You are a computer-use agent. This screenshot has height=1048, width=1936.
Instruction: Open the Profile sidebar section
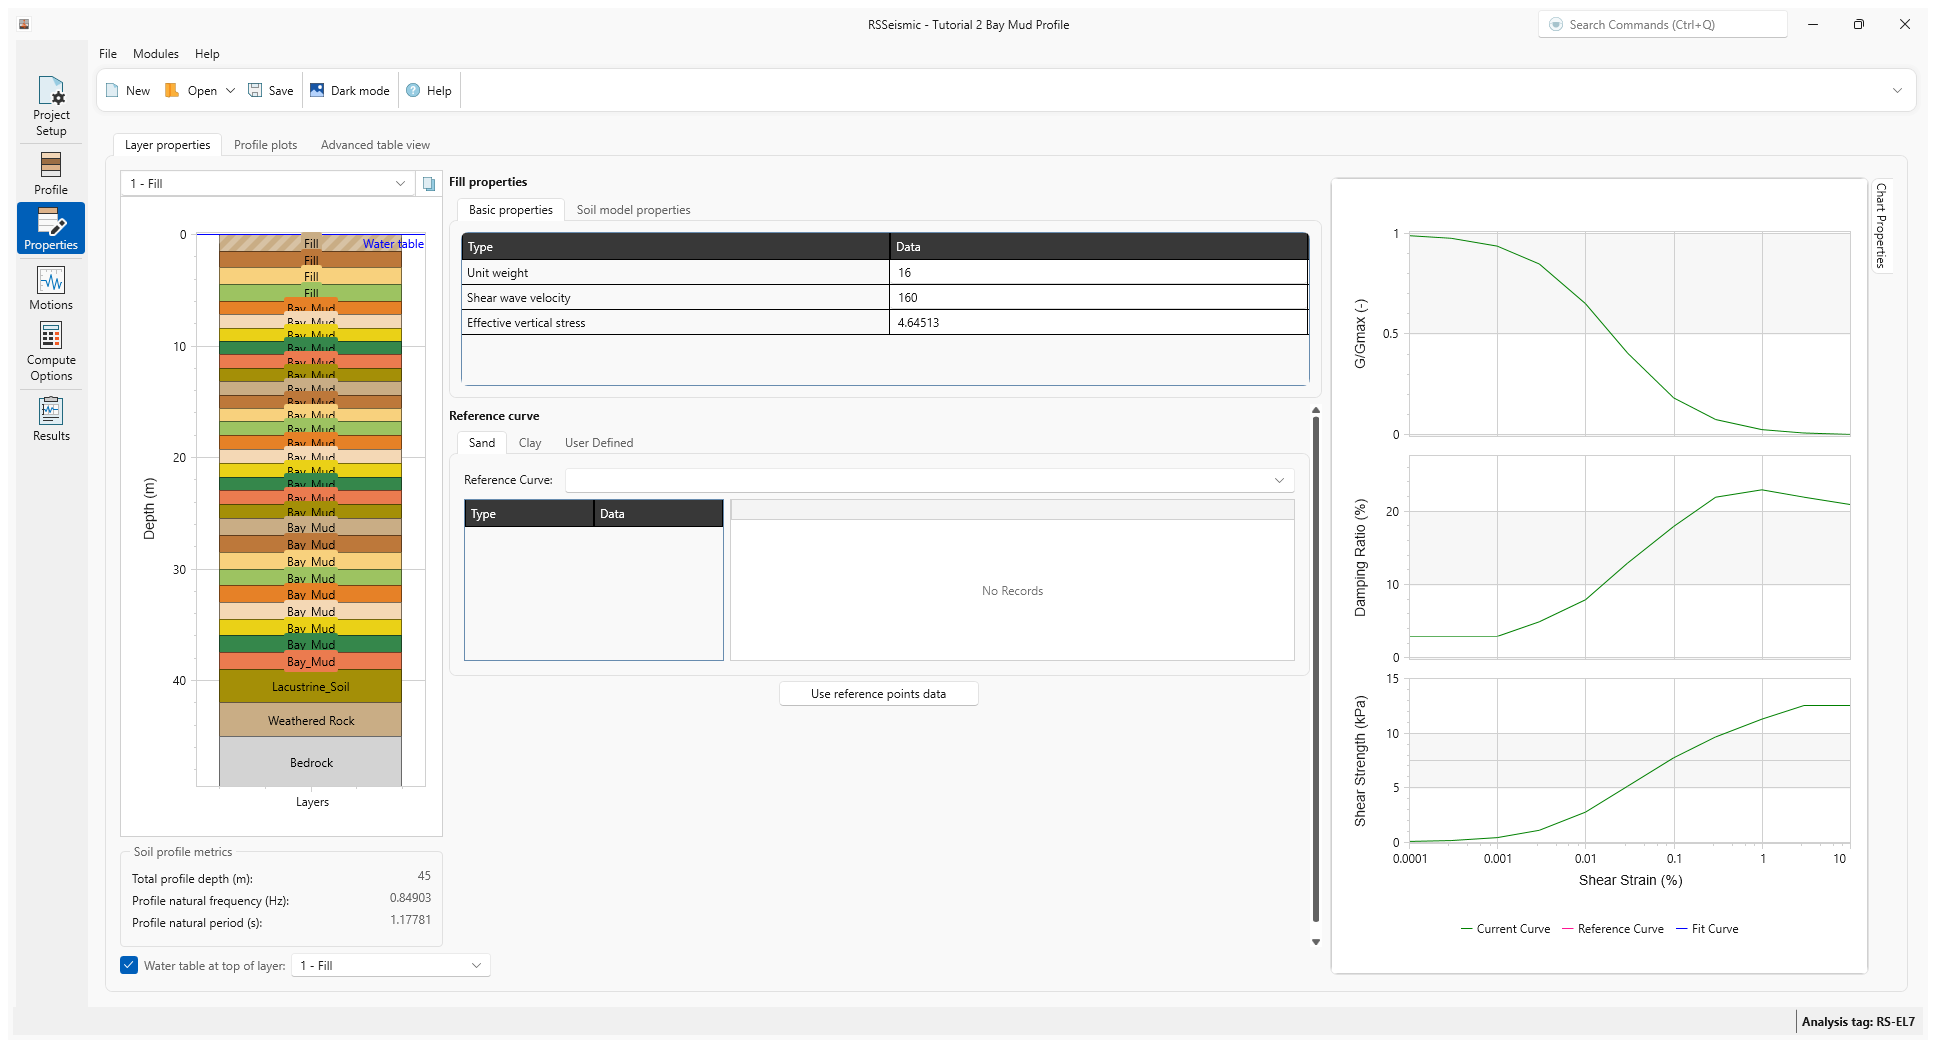click(51, 173)
